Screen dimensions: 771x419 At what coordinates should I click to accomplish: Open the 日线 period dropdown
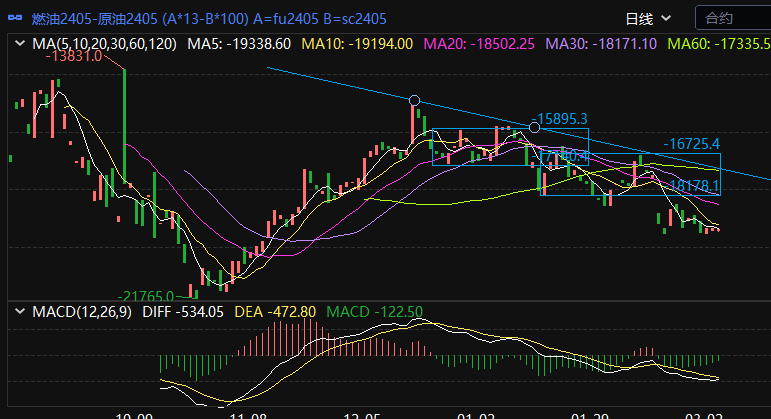pos(646,18)
